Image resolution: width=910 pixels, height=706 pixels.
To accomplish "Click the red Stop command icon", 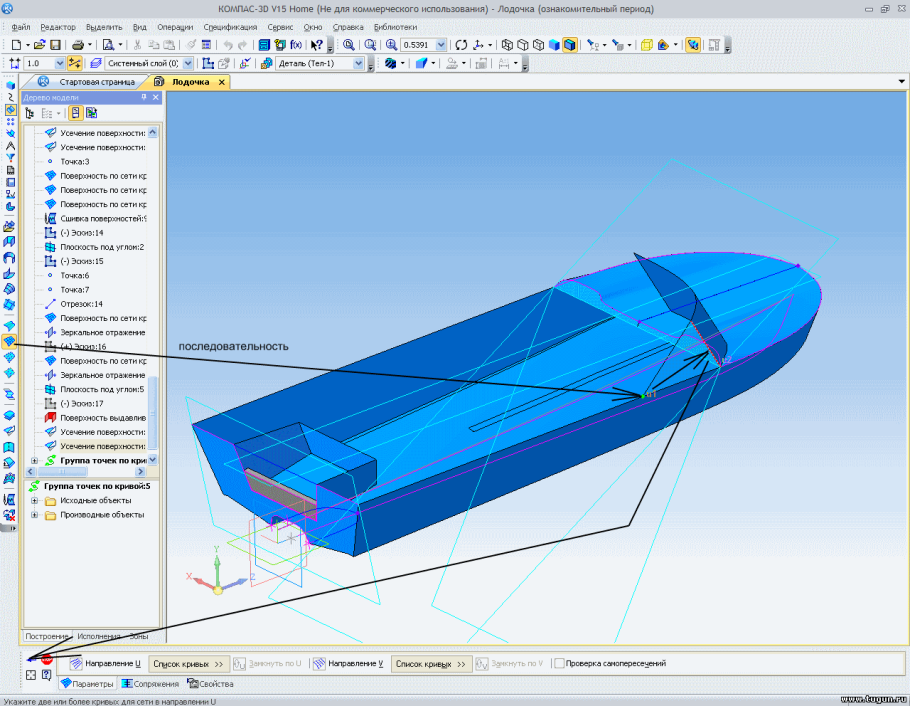I will pos(46,660).
